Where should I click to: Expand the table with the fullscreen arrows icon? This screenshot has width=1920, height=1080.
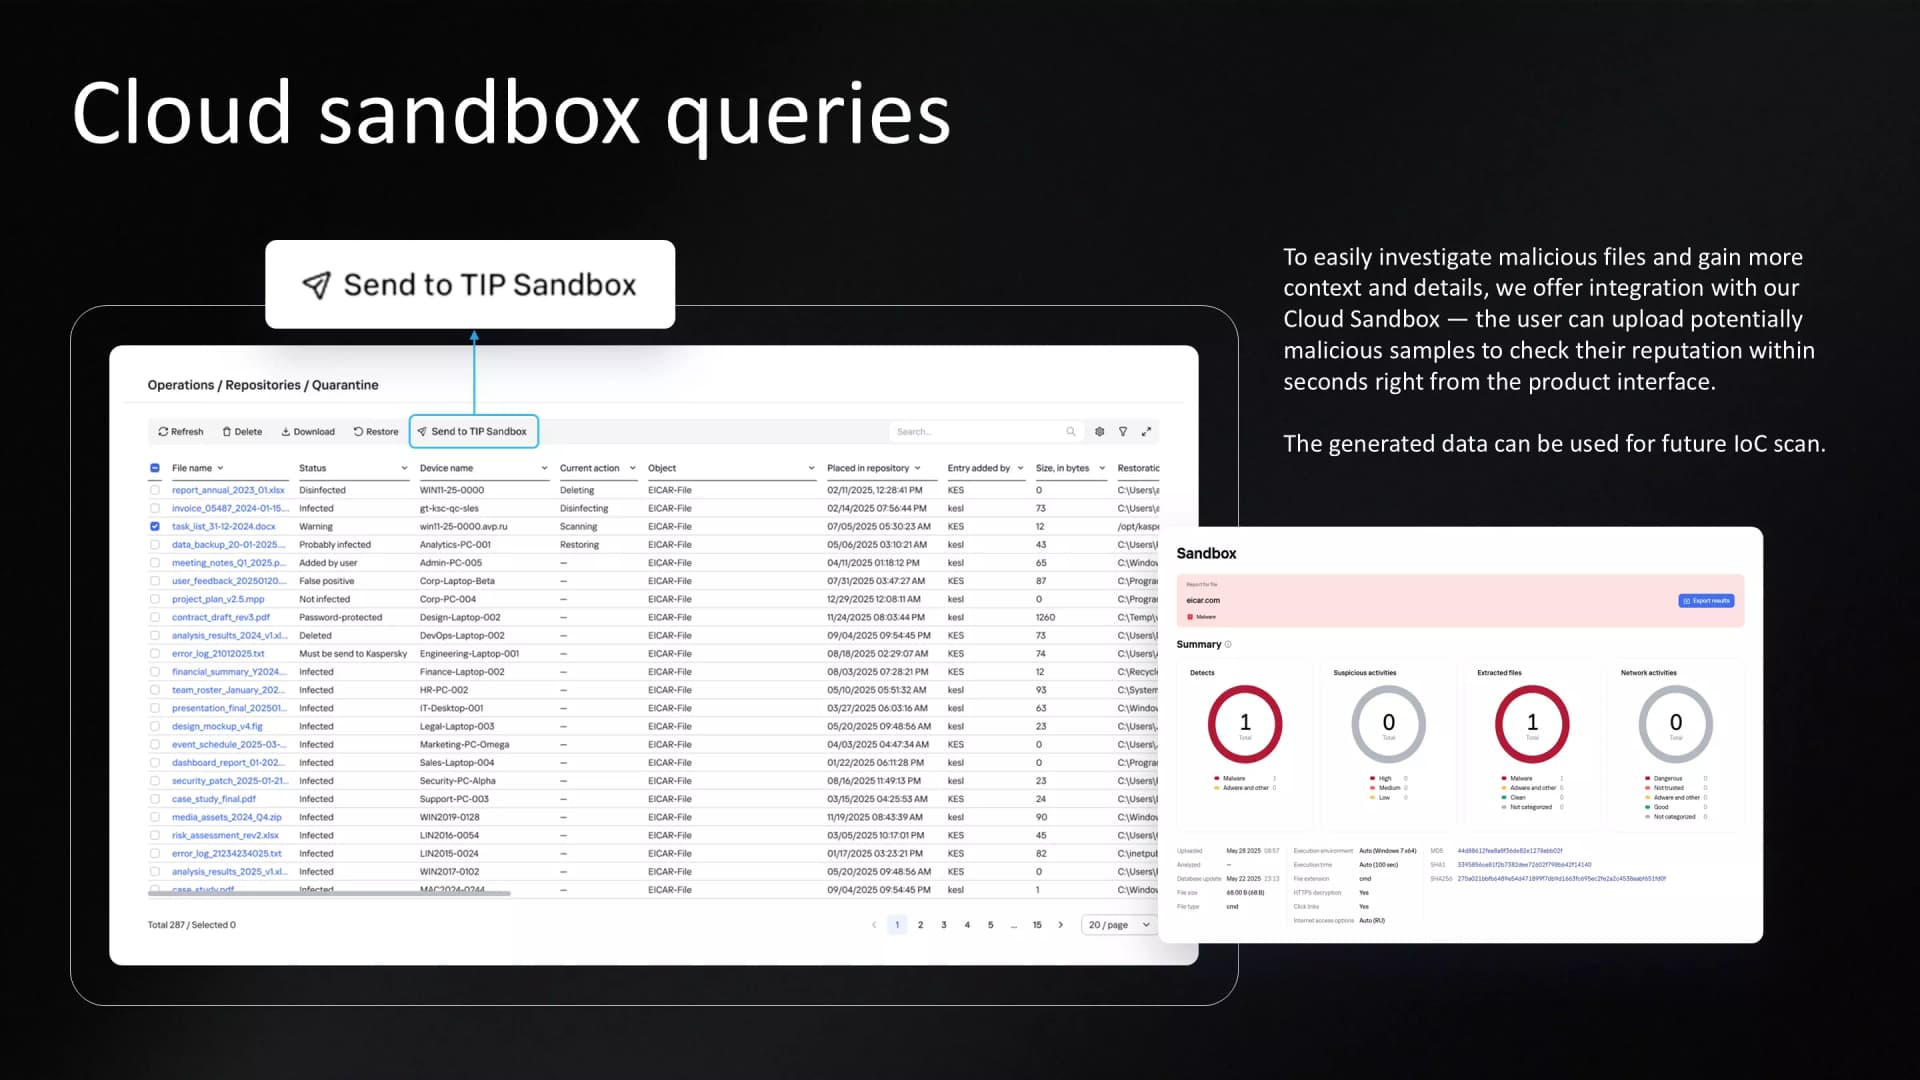click(x=1147, y=432)
